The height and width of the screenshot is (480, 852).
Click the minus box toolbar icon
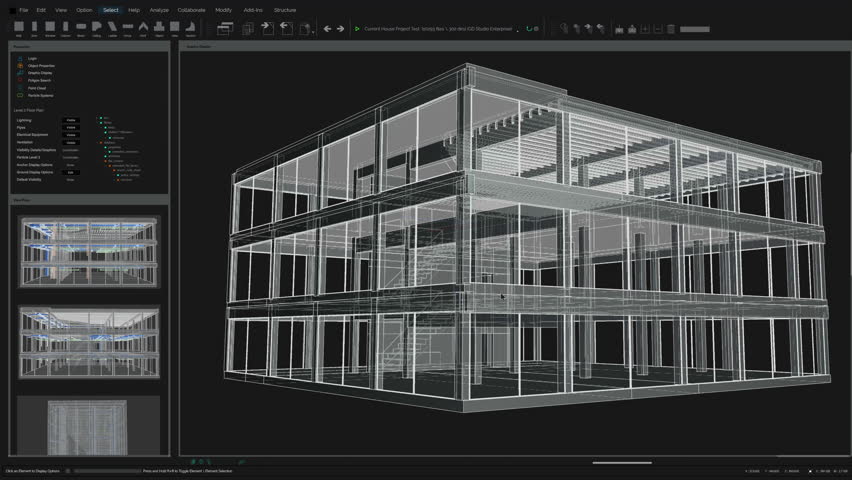click(x=658, y=29)
